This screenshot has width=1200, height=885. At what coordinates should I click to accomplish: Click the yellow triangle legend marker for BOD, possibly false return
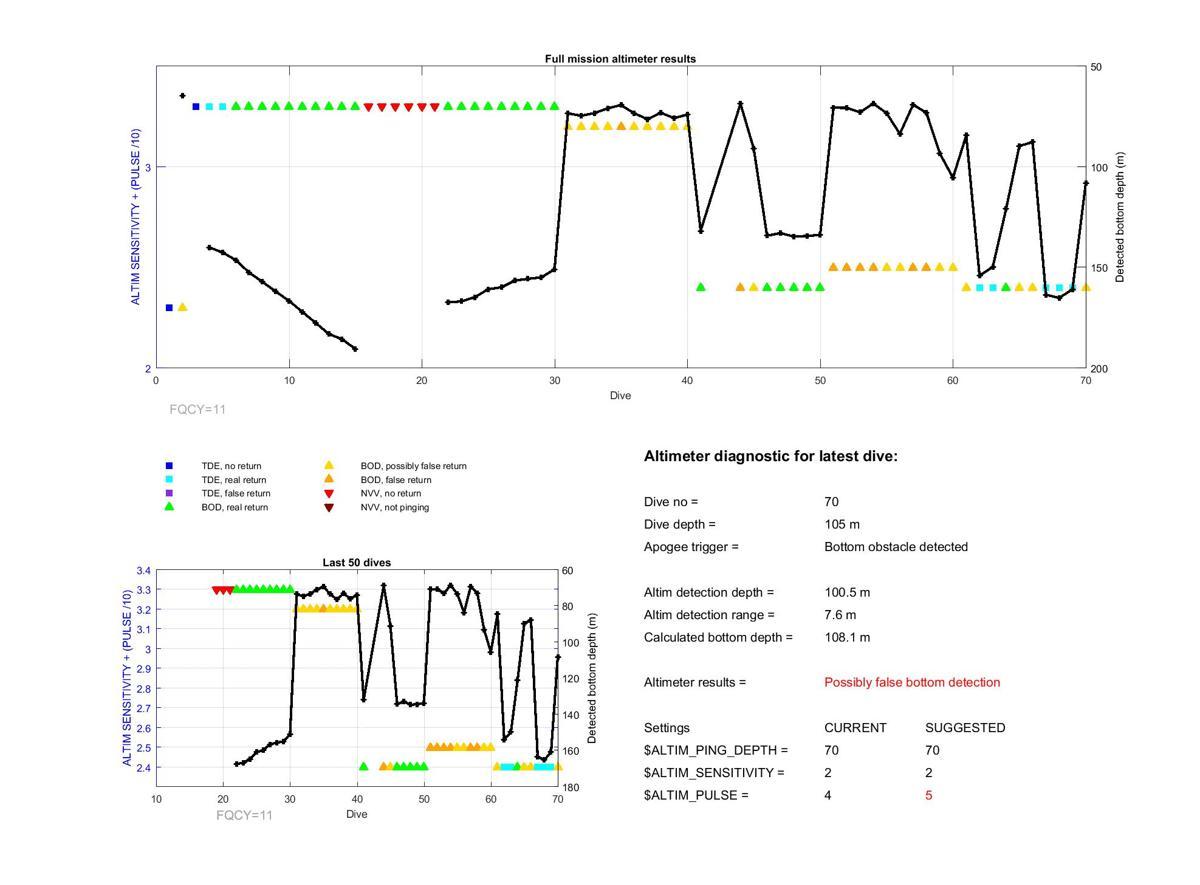(328, 466)
